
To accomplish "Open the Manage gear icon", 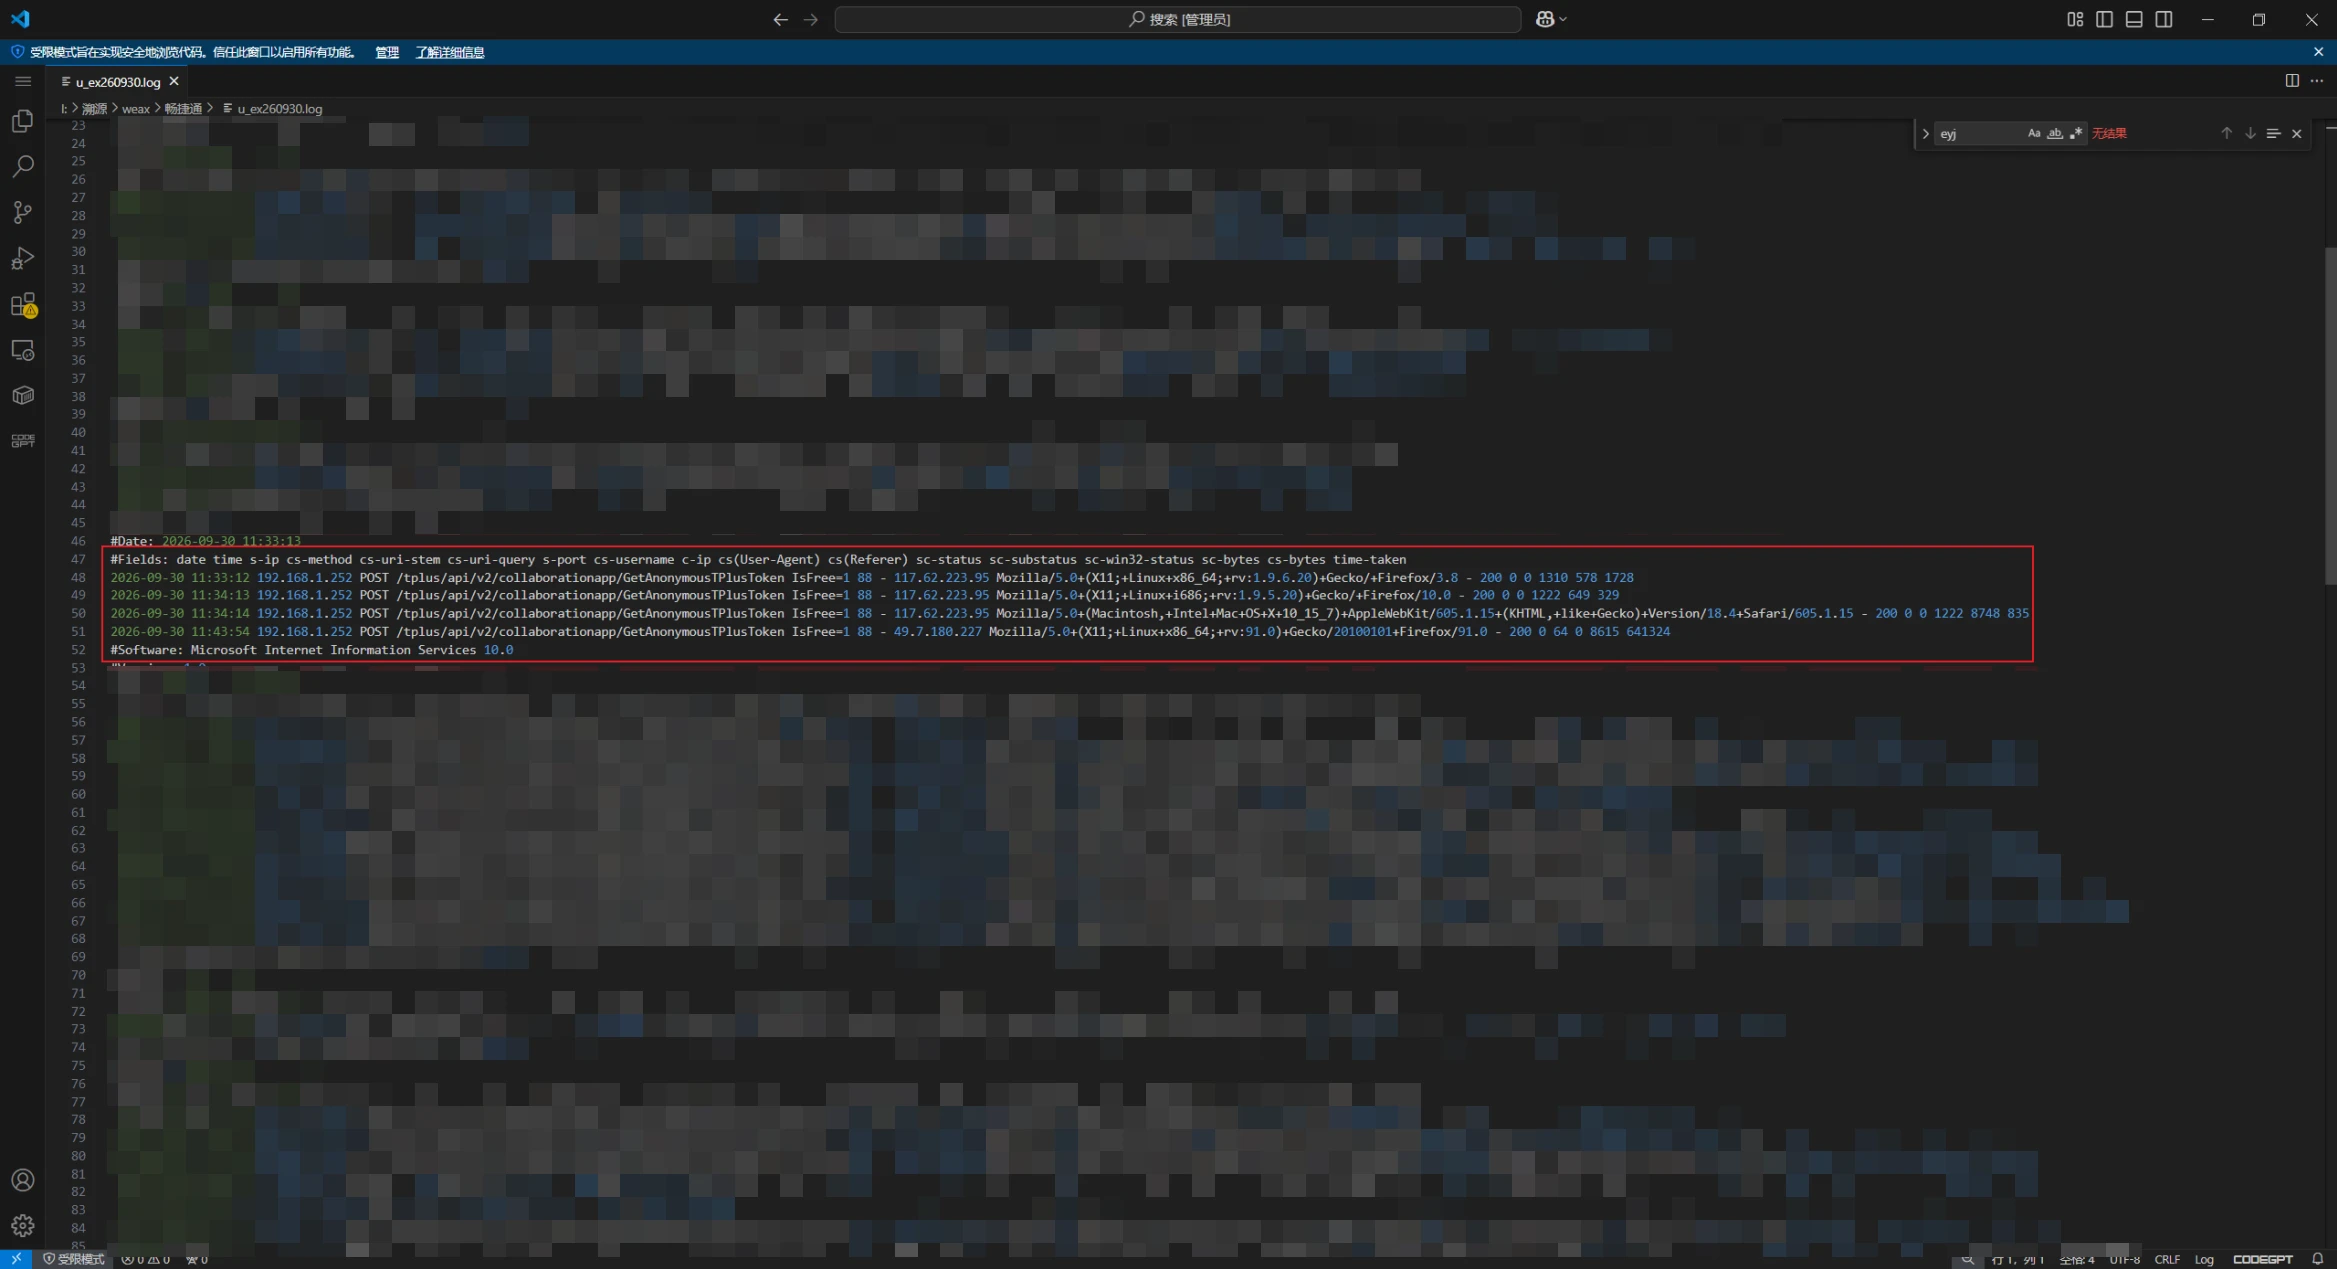I will pos(22,1226).
